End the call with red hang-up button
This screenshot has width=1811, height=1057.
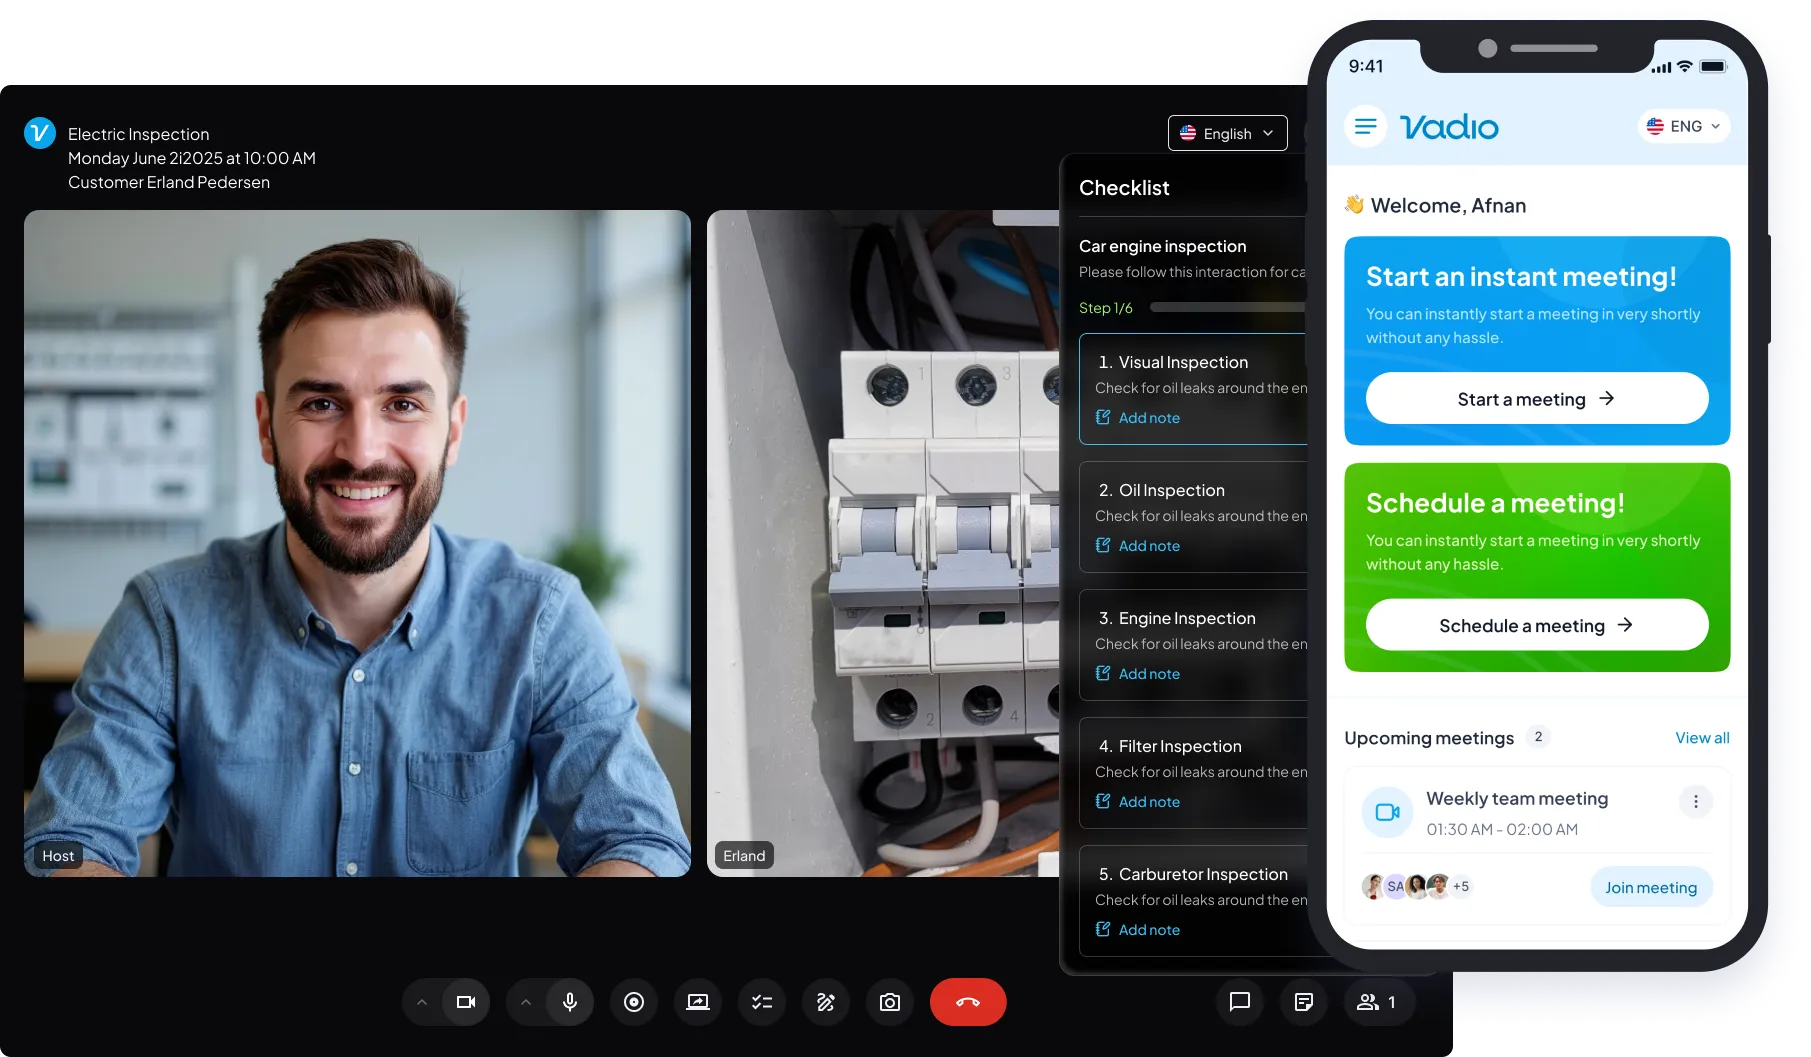[968, 1002]
